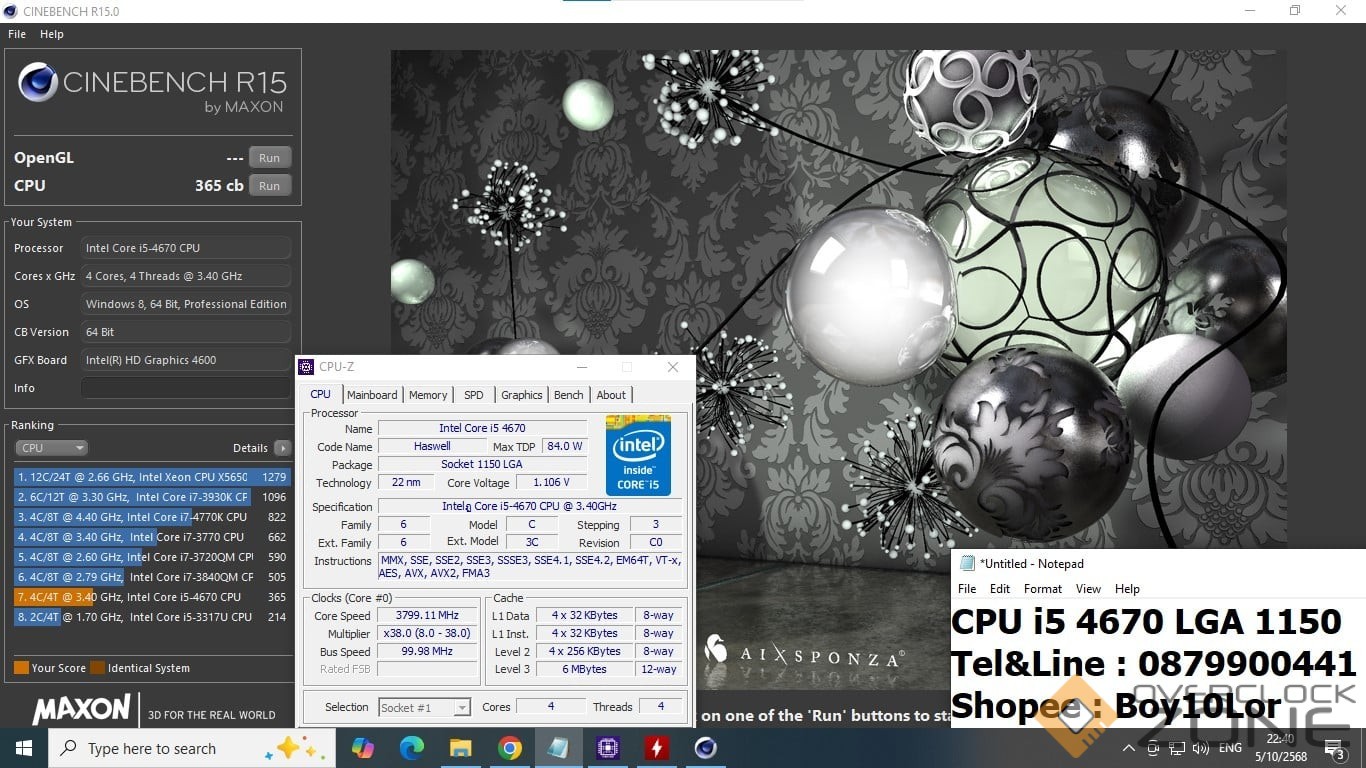Image resolution: width=1366 pixels, height=768 pixels.
Task: Click the Info text field
Action: (186, 388)
